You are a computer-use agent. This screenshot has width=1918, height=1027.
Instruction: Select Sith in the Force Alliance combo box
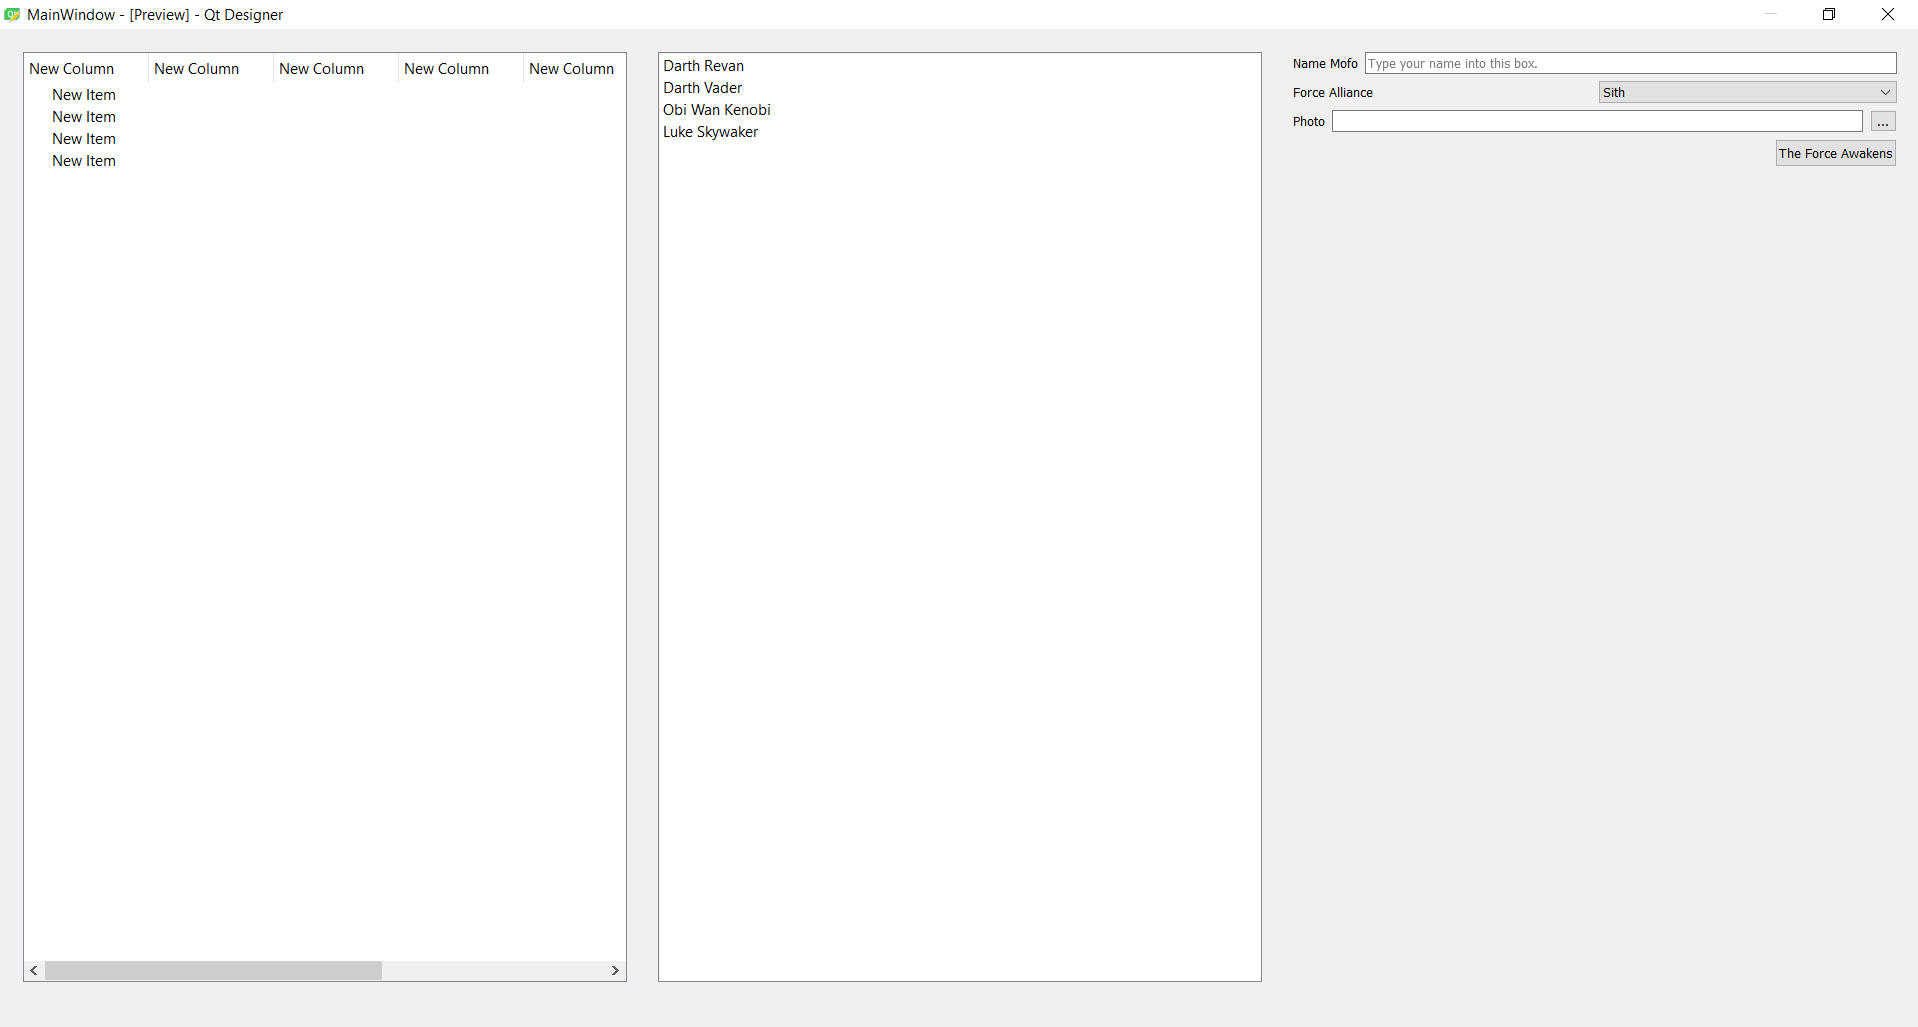pyautogui.click(x=1745, y=91)
